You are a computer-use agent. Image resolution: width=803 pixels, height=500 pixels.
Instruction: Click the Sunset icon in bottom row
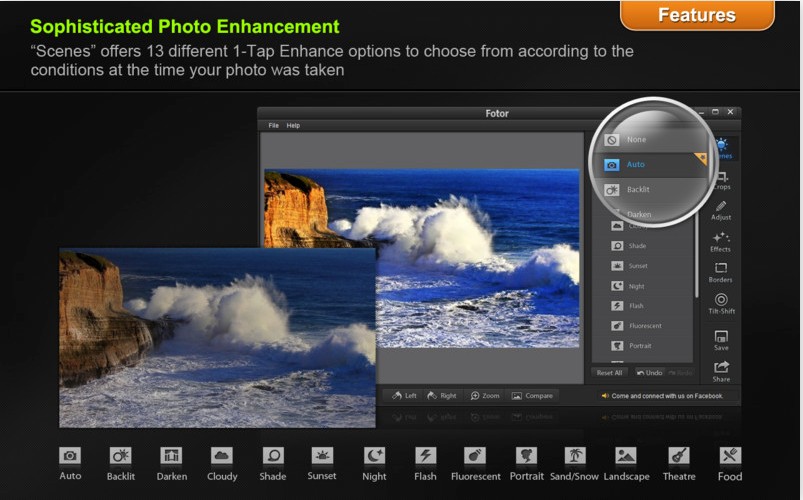pos(322,456)
